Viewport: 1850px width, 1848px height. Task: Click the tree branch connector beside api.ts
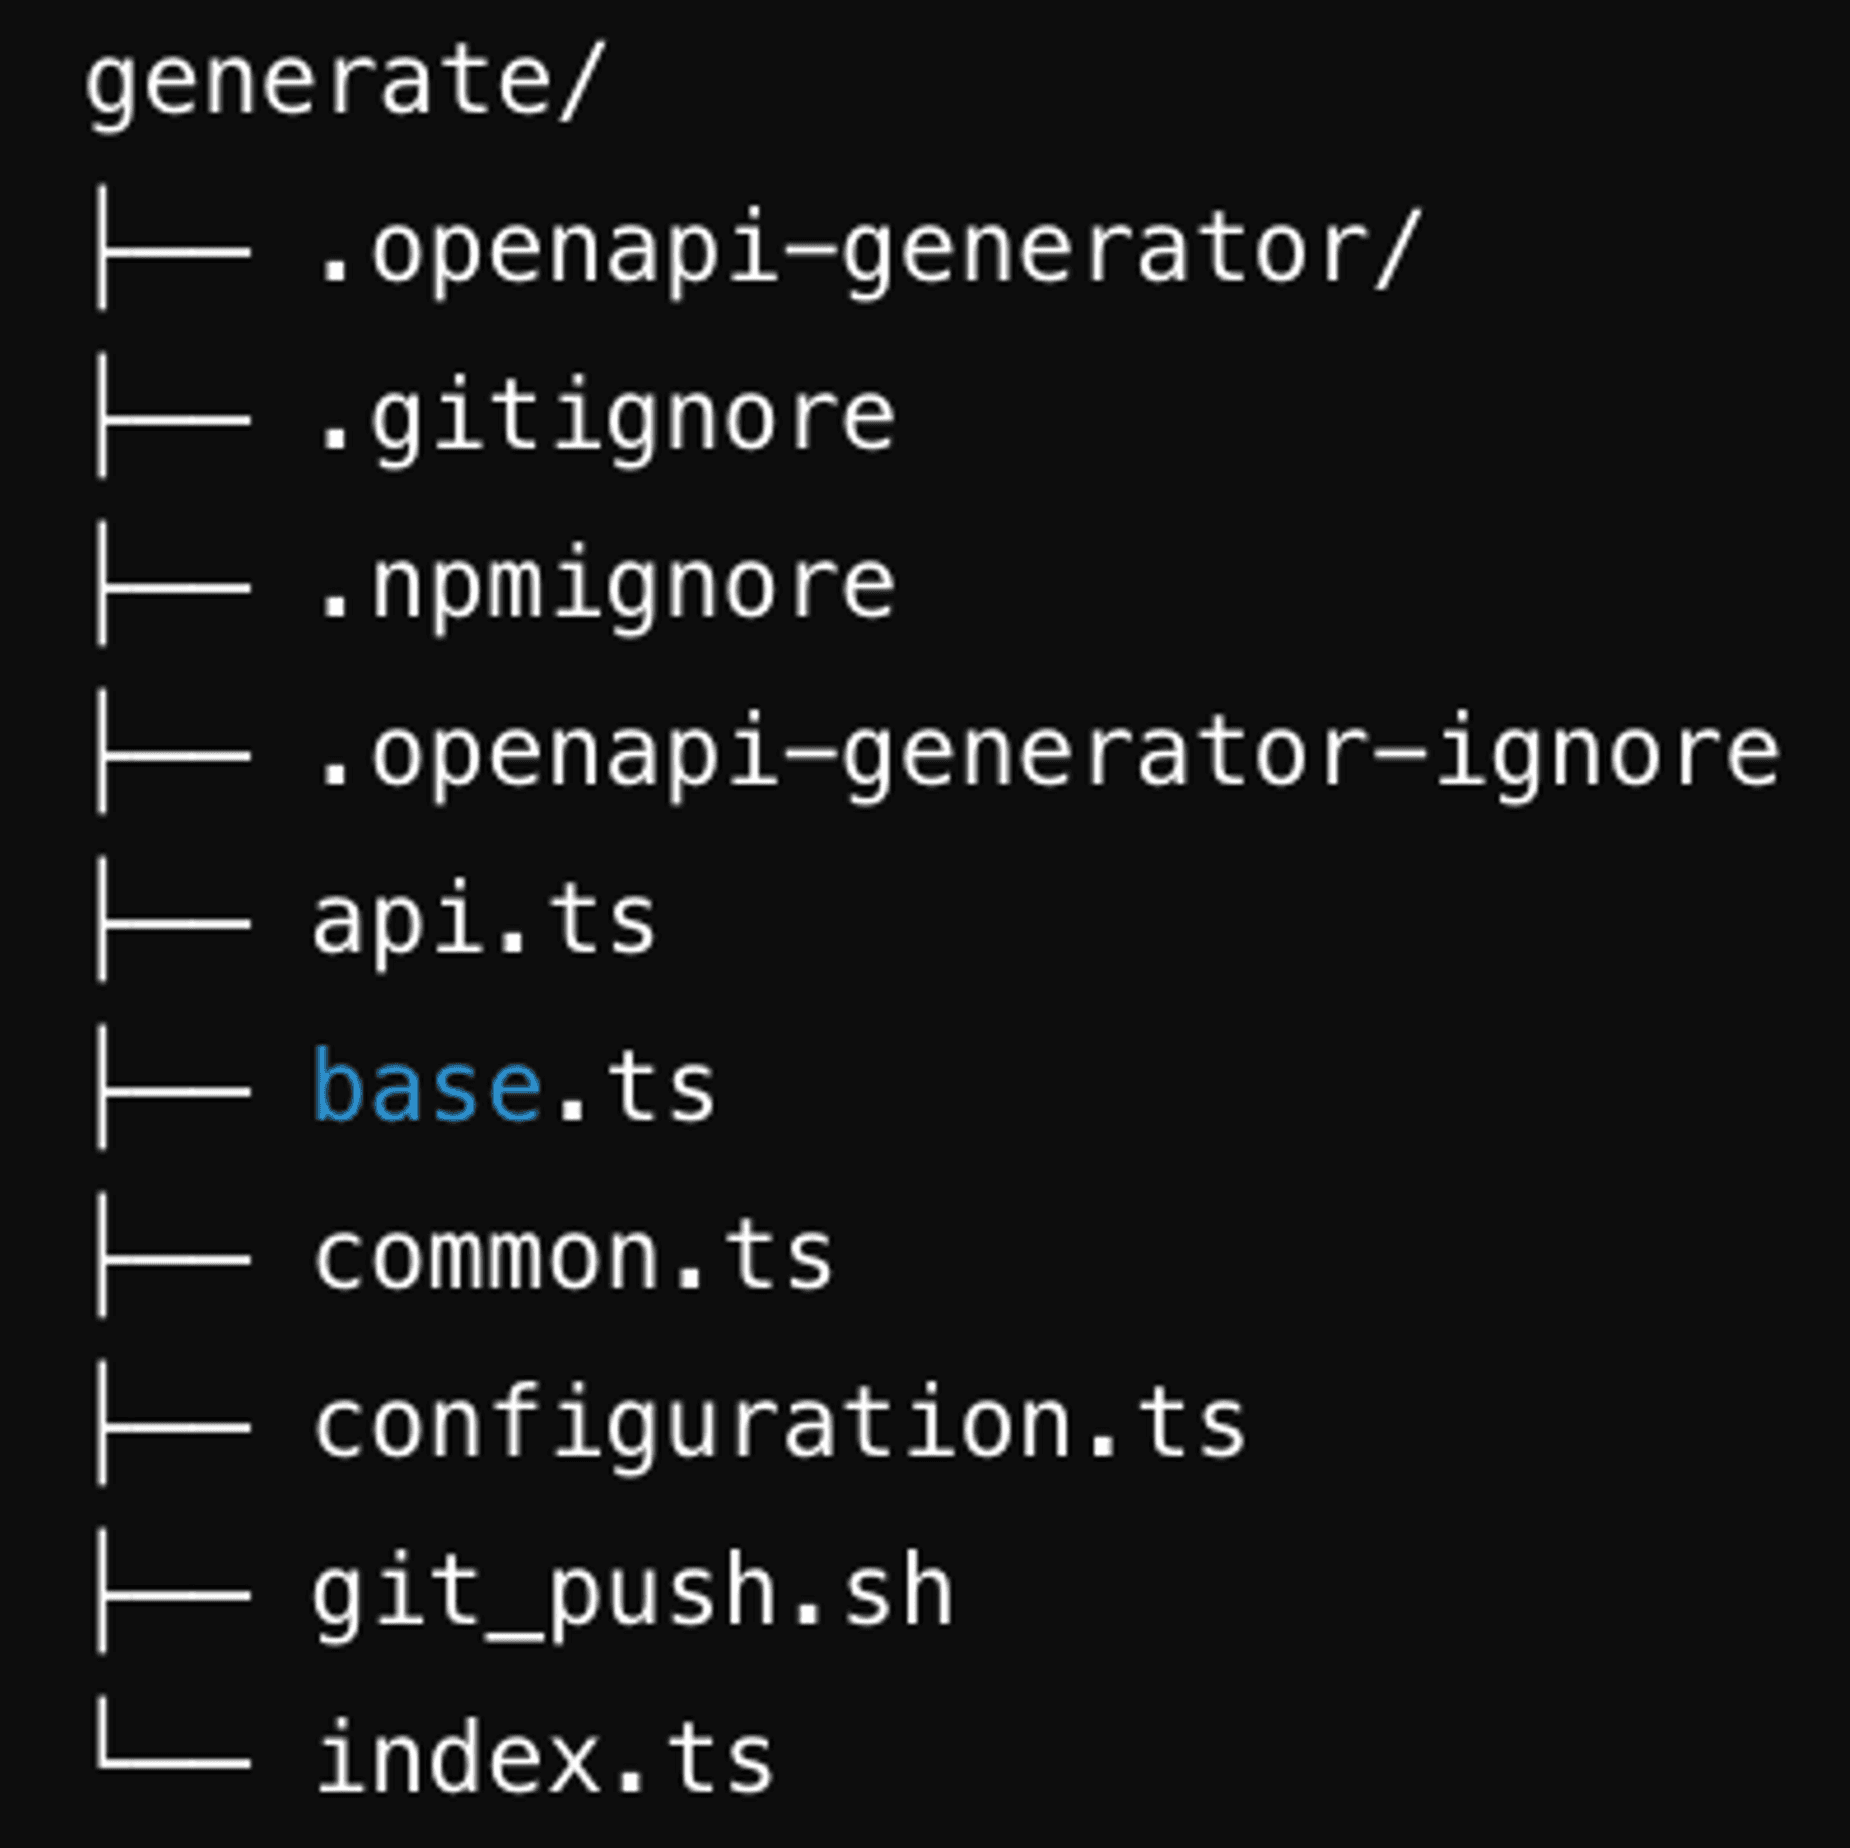[x=172, y=924]
